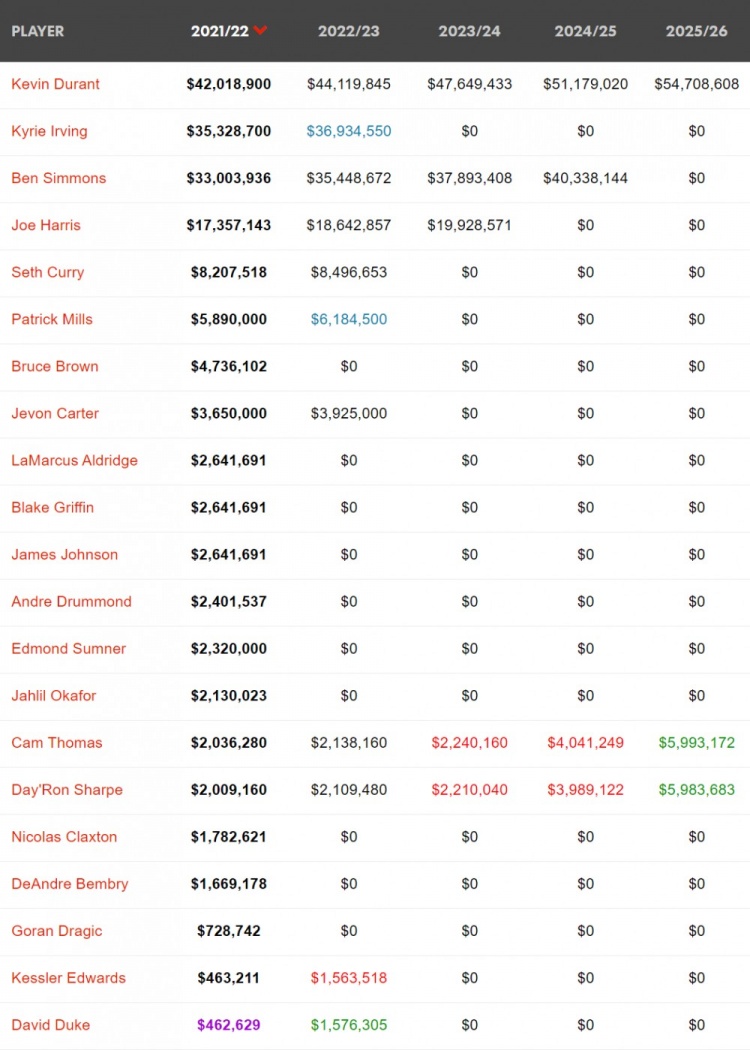This screenshot has width=750, height=1050.
Task: Open Kyrie Irving's player link
Action: [49, 131]
